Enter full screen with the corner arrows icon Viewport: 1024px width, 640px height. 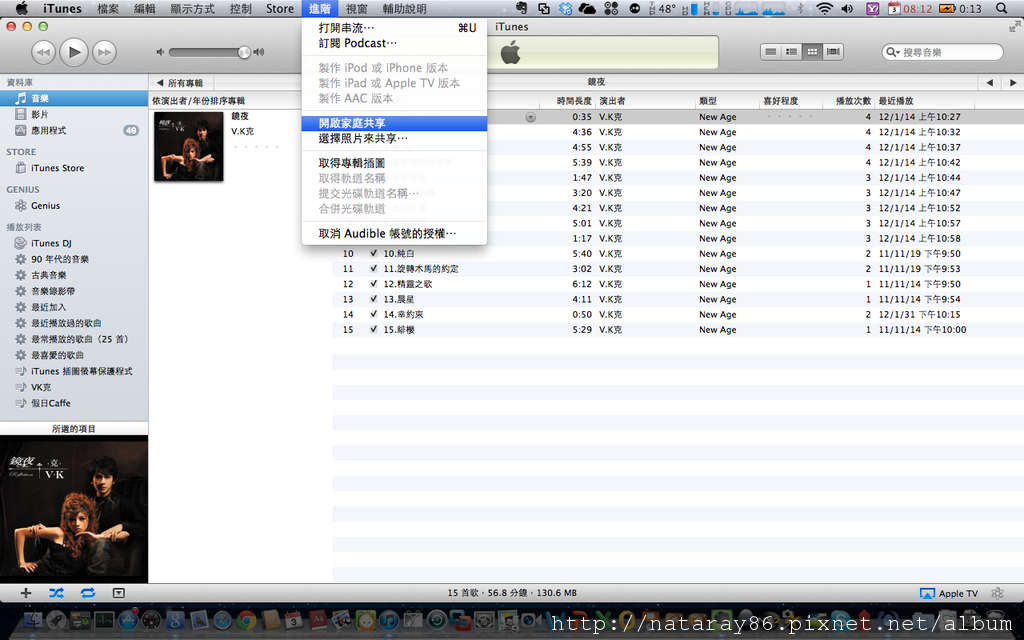pos(1014,27)
